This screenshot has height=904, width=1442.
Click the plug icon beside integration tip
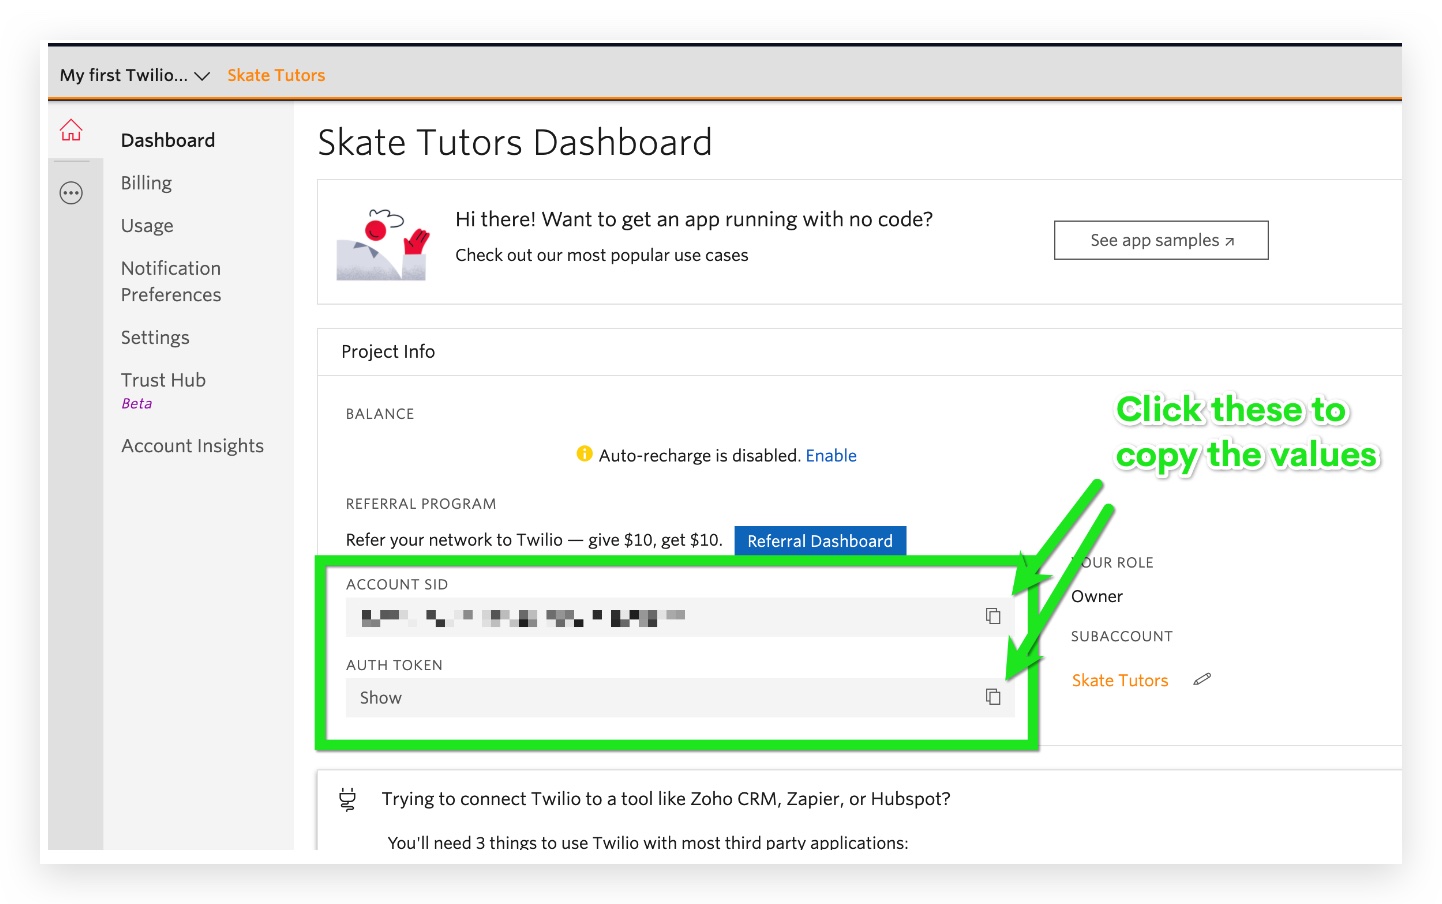pos(347,799)
